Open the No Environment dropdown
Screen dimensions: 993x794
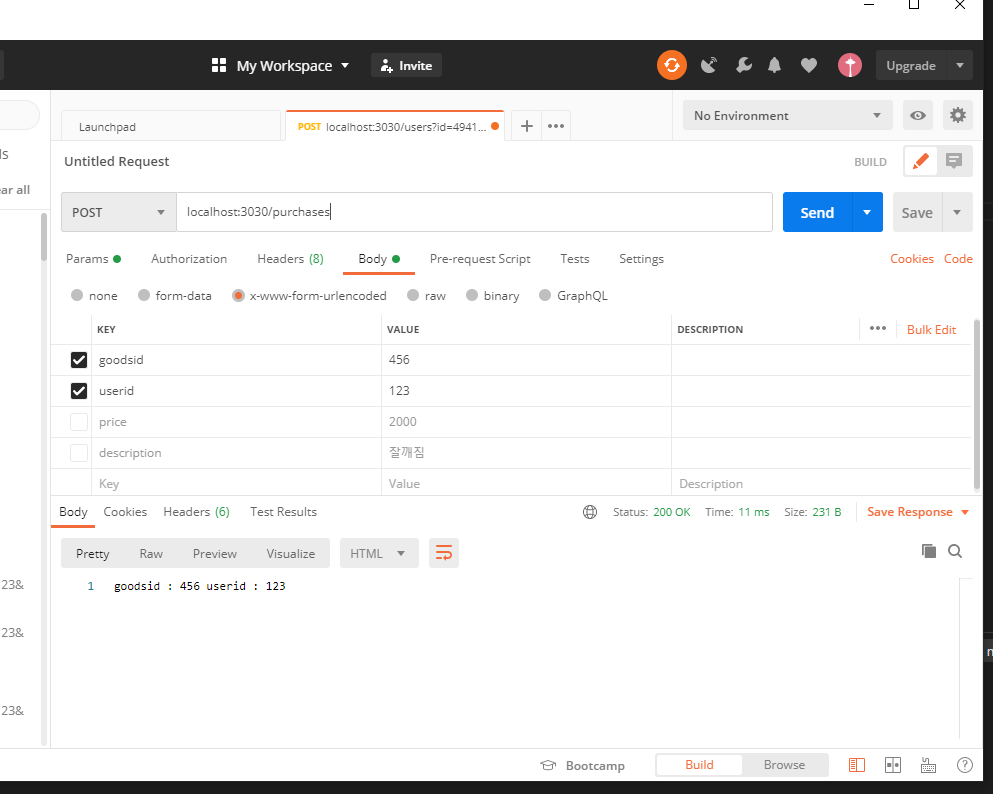point(787,115)
